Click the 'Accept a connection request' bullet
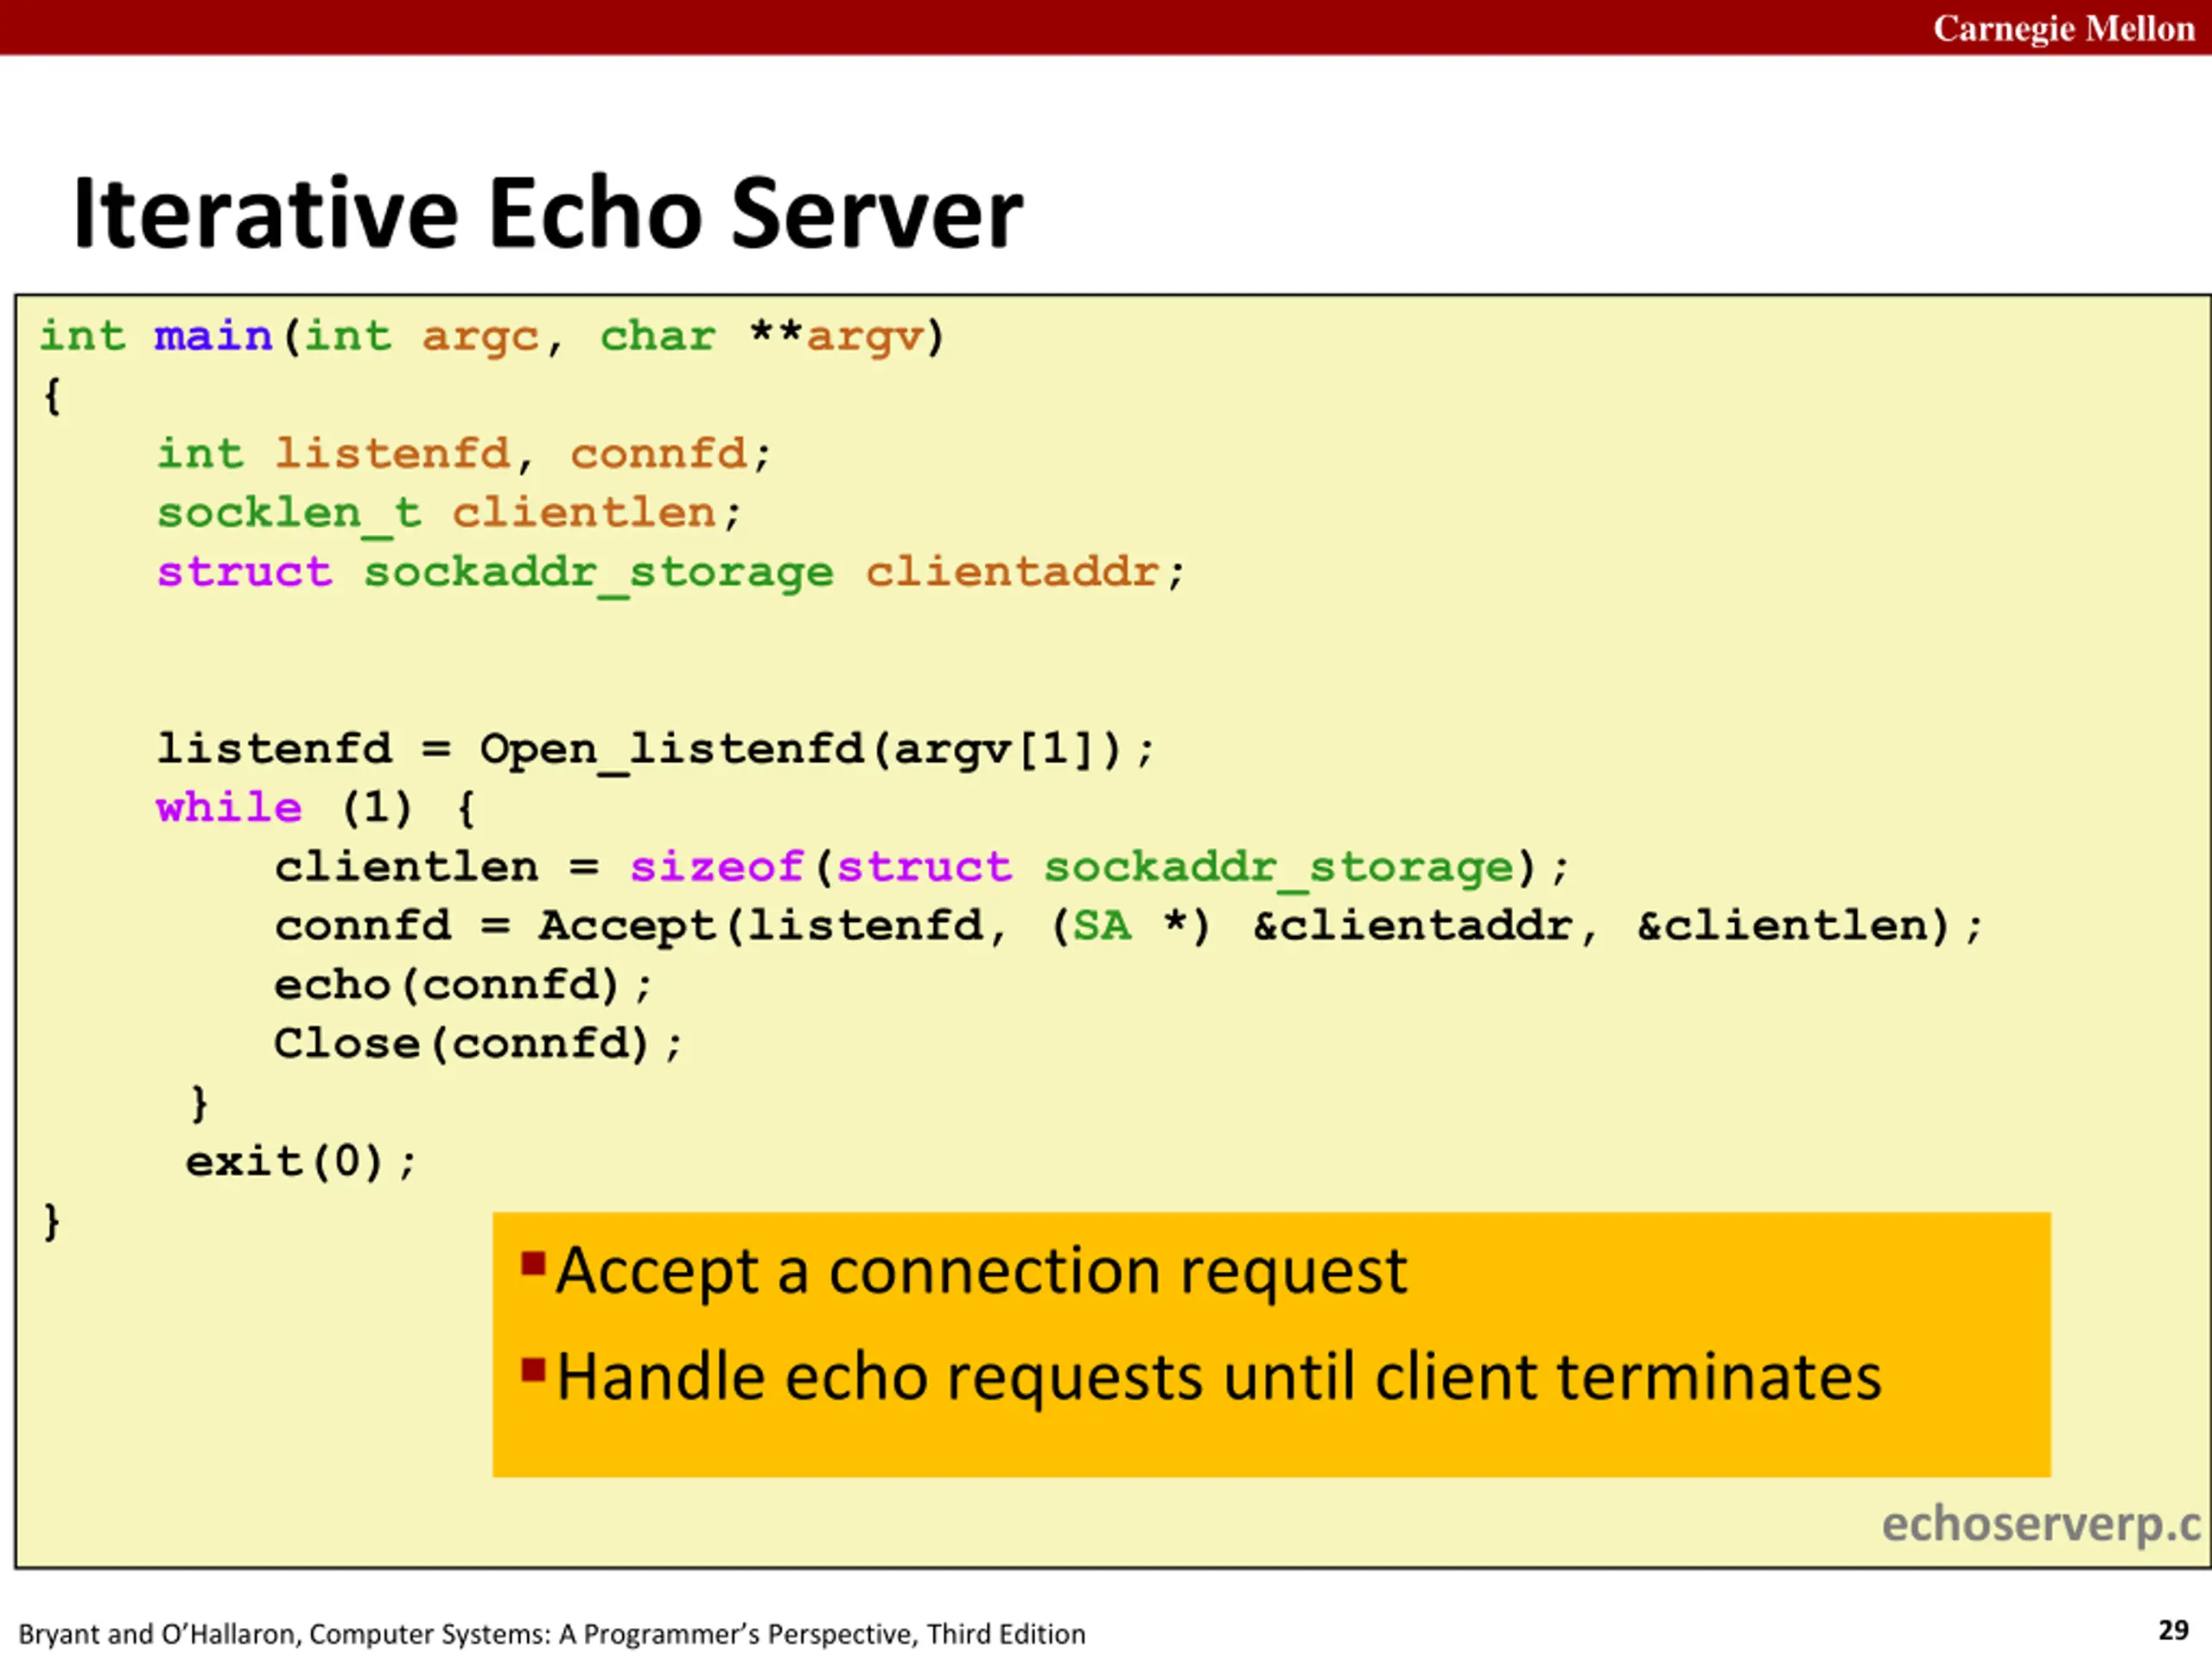 (964, 1272)
